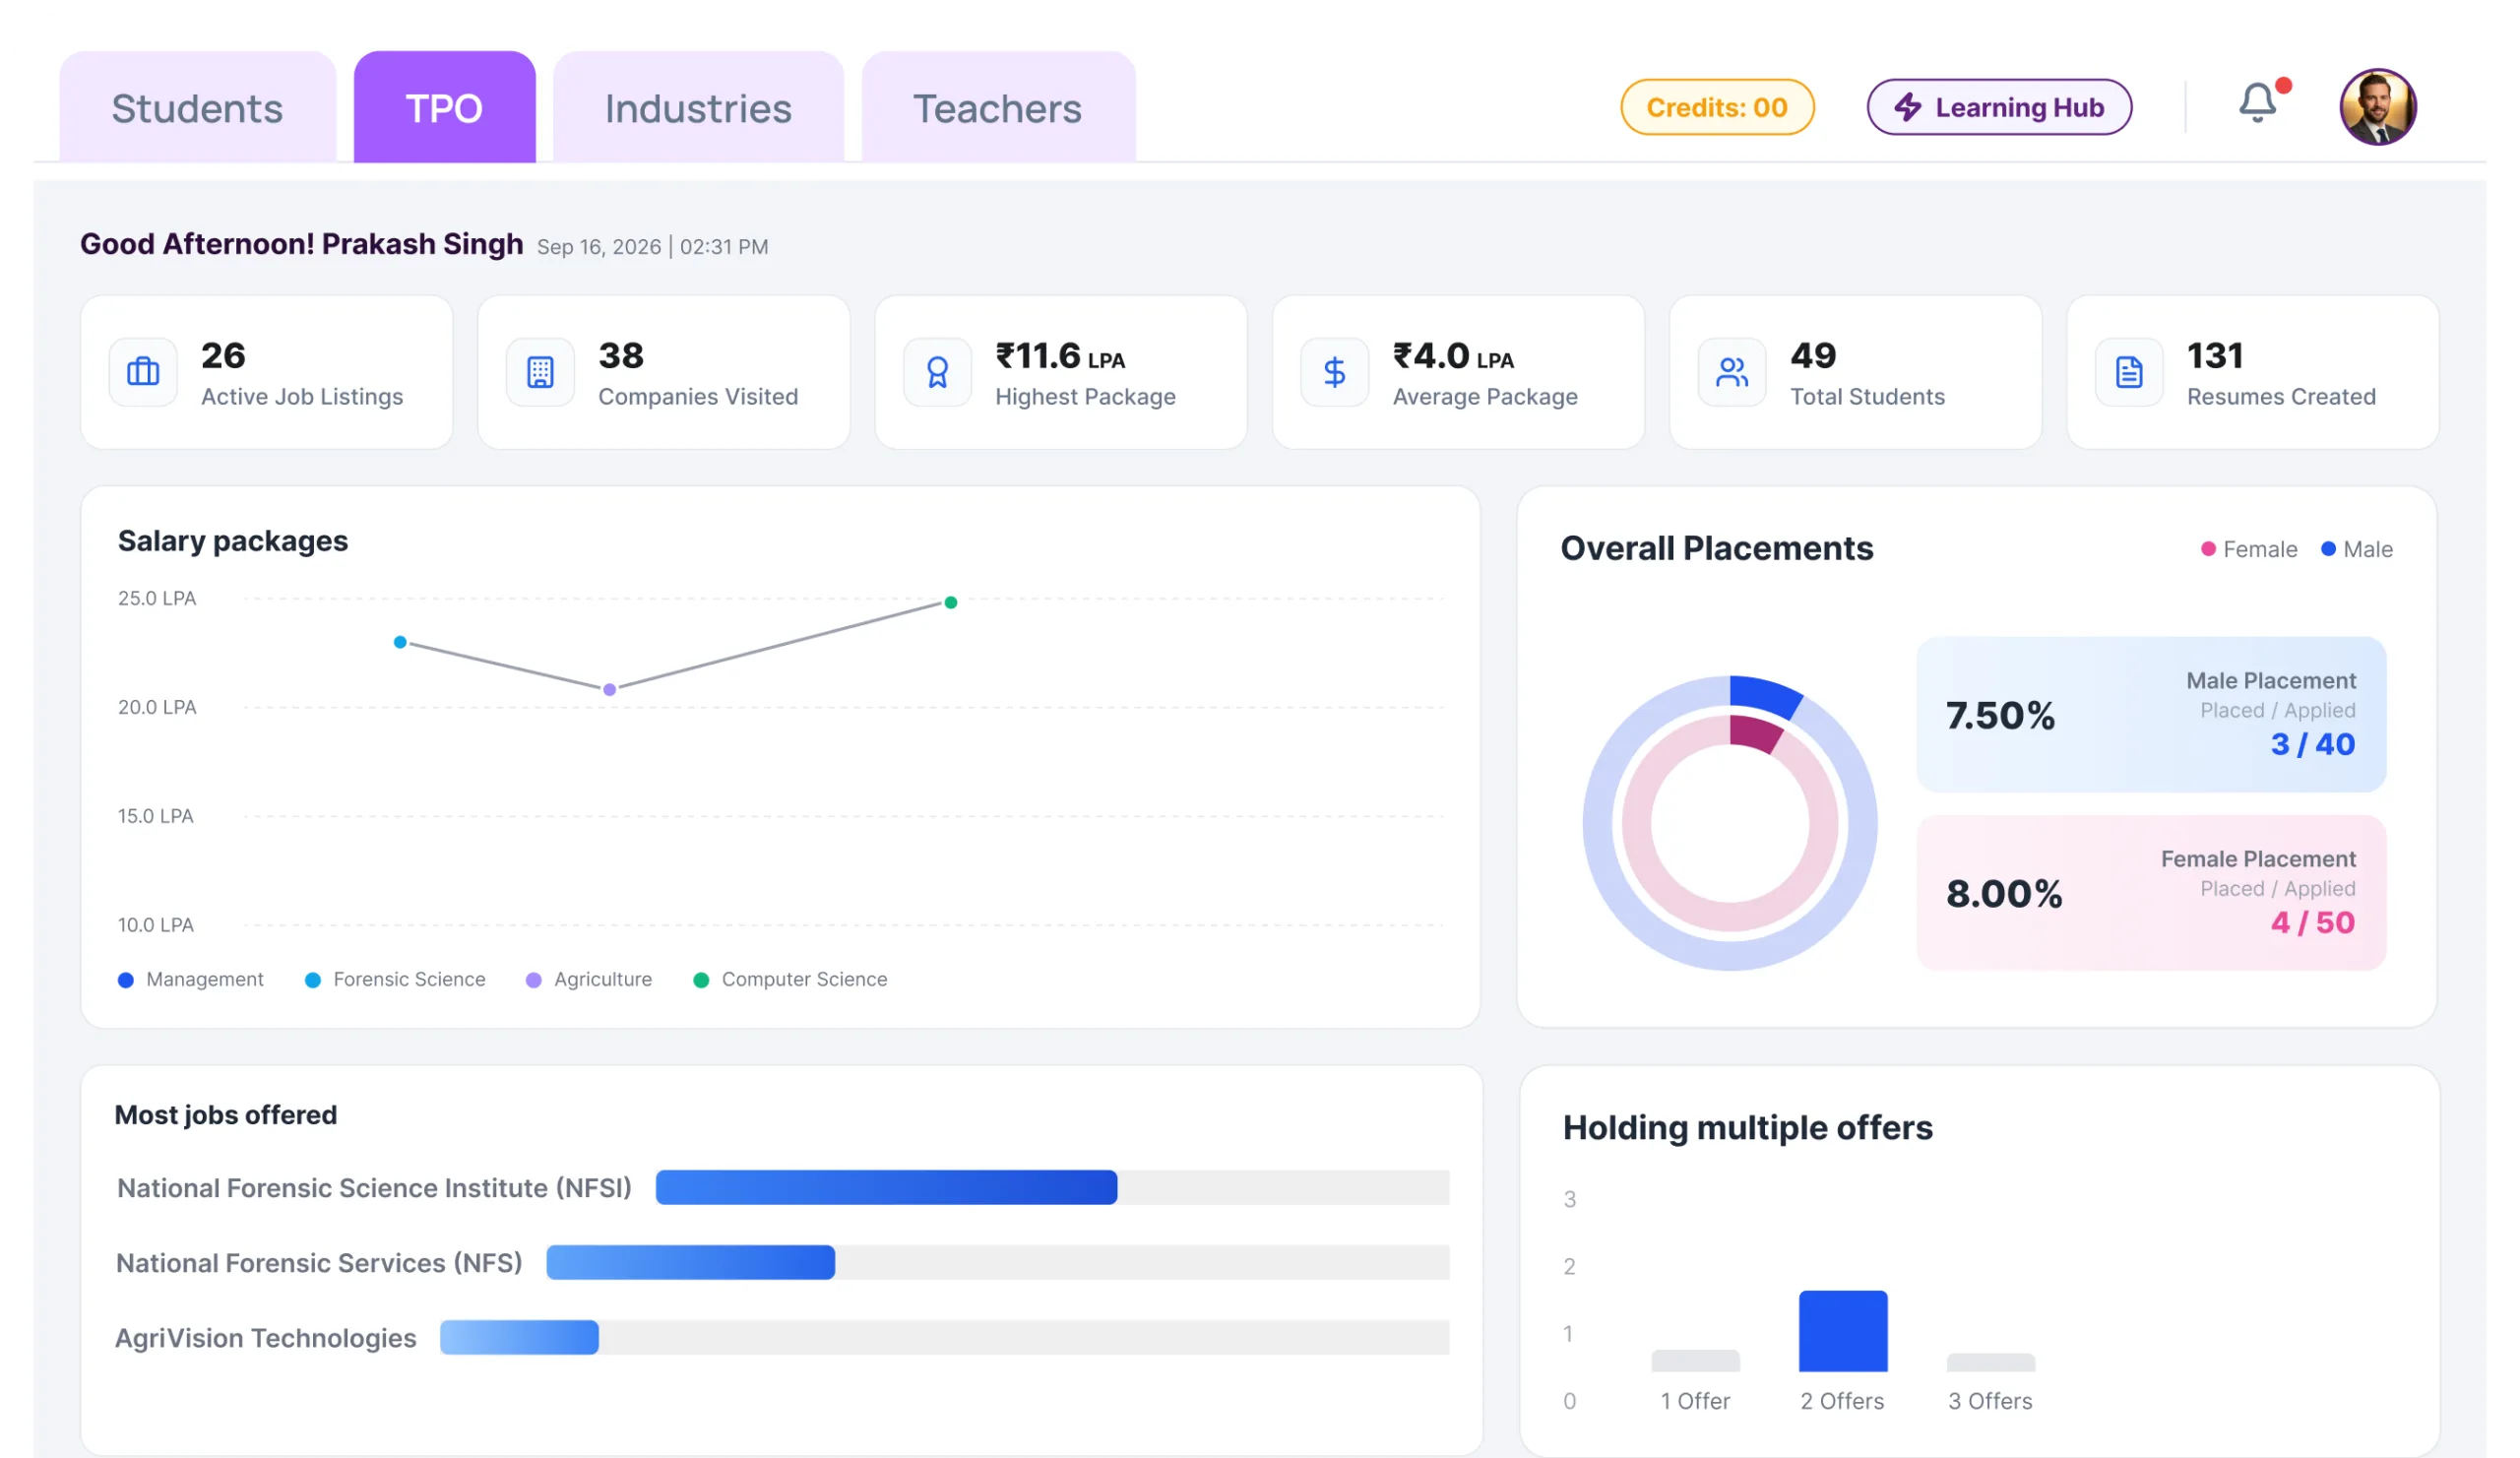Toggle the Male legend in Overall Placements
This screenshot has height=1458, width=2520.
click(x=2356, y=549)
